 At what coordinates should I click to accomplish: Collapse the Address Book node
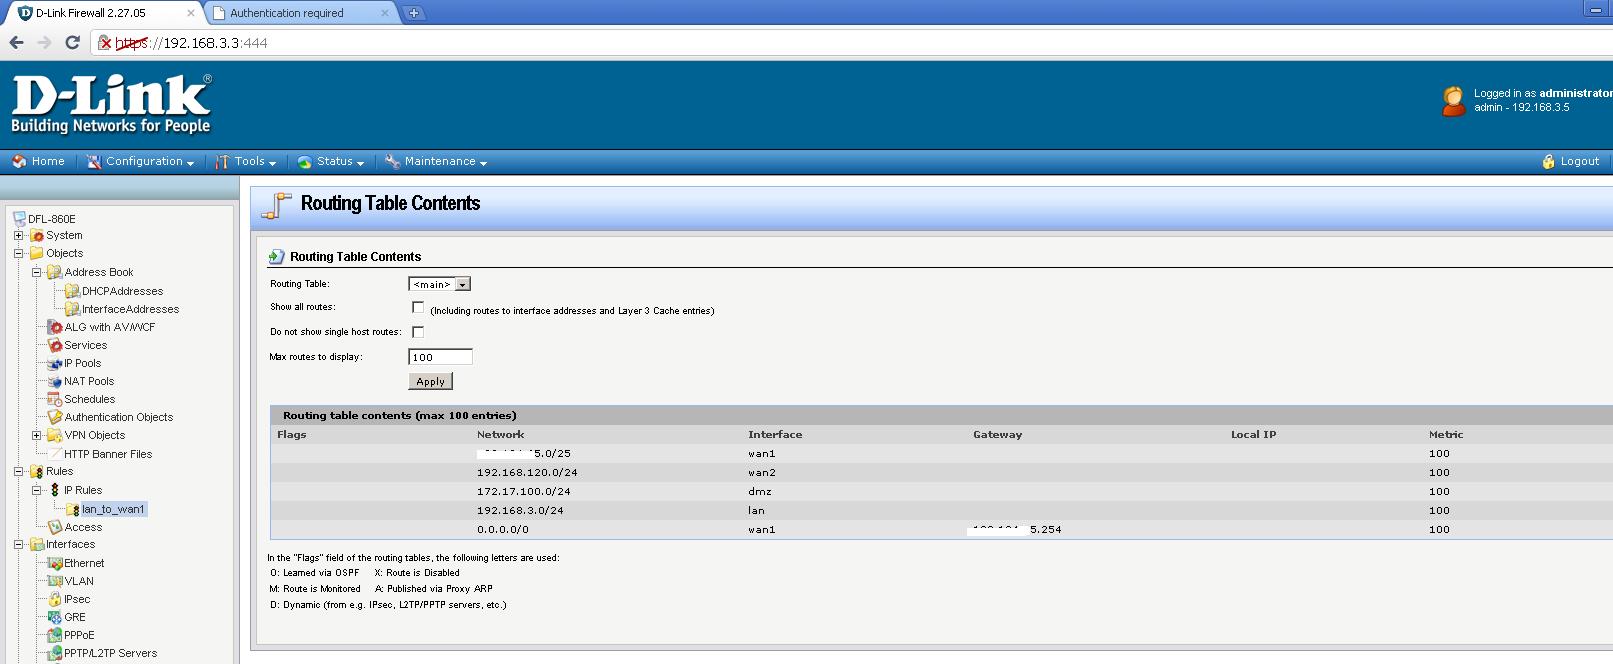coord(37,272)
